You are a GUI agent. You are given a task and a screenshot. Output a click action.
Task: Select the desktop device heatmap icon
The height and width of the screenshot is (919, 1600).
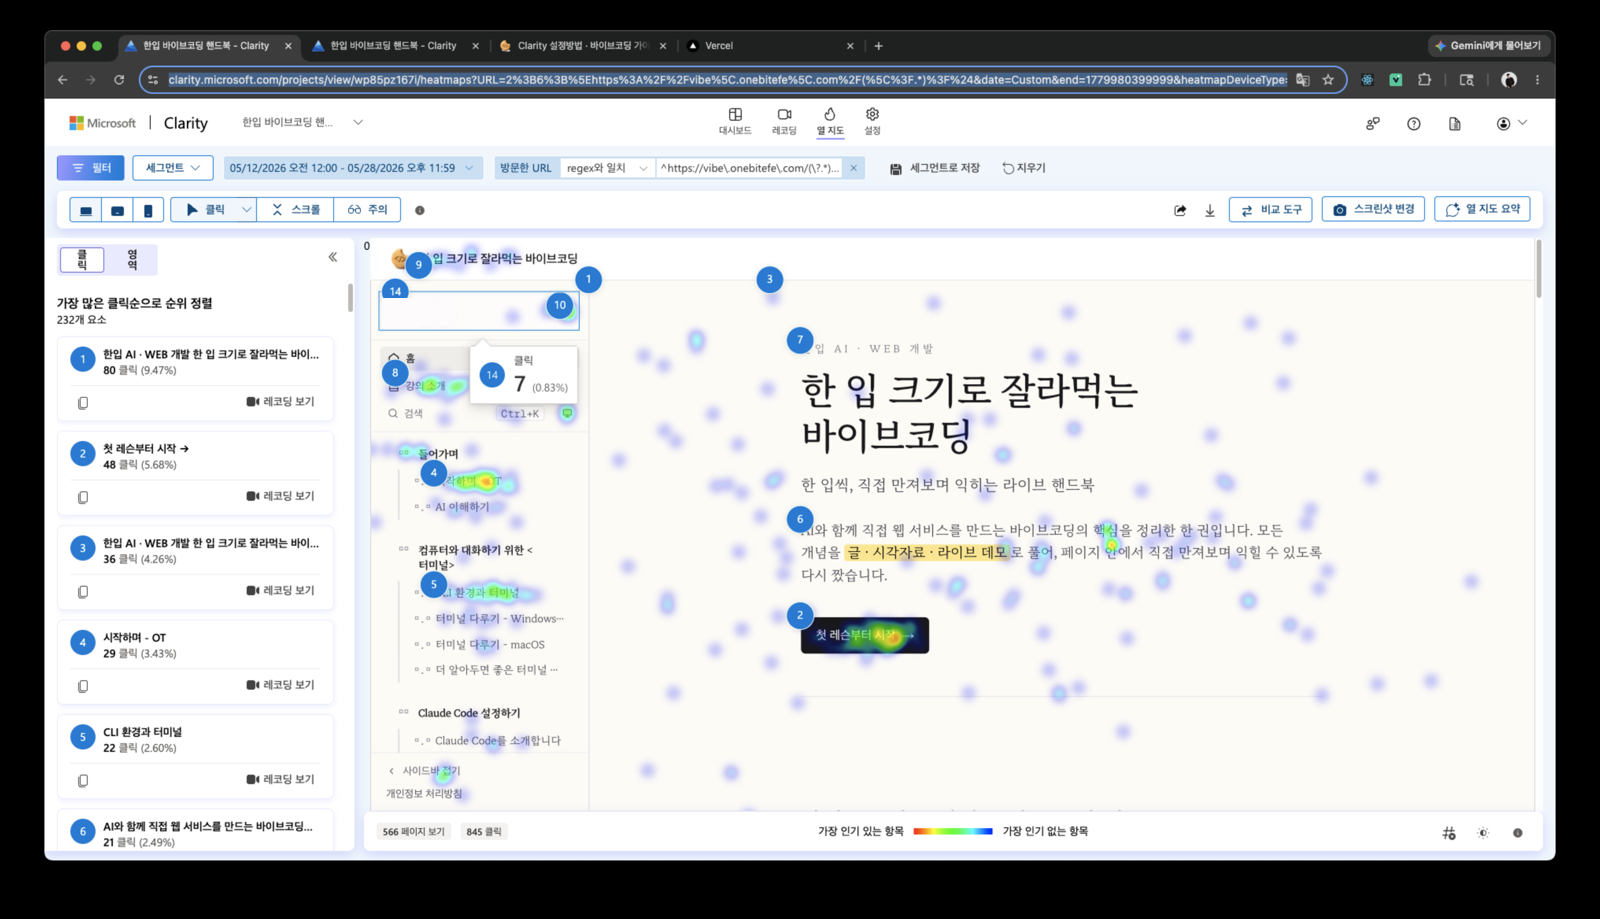click(86, 210)
